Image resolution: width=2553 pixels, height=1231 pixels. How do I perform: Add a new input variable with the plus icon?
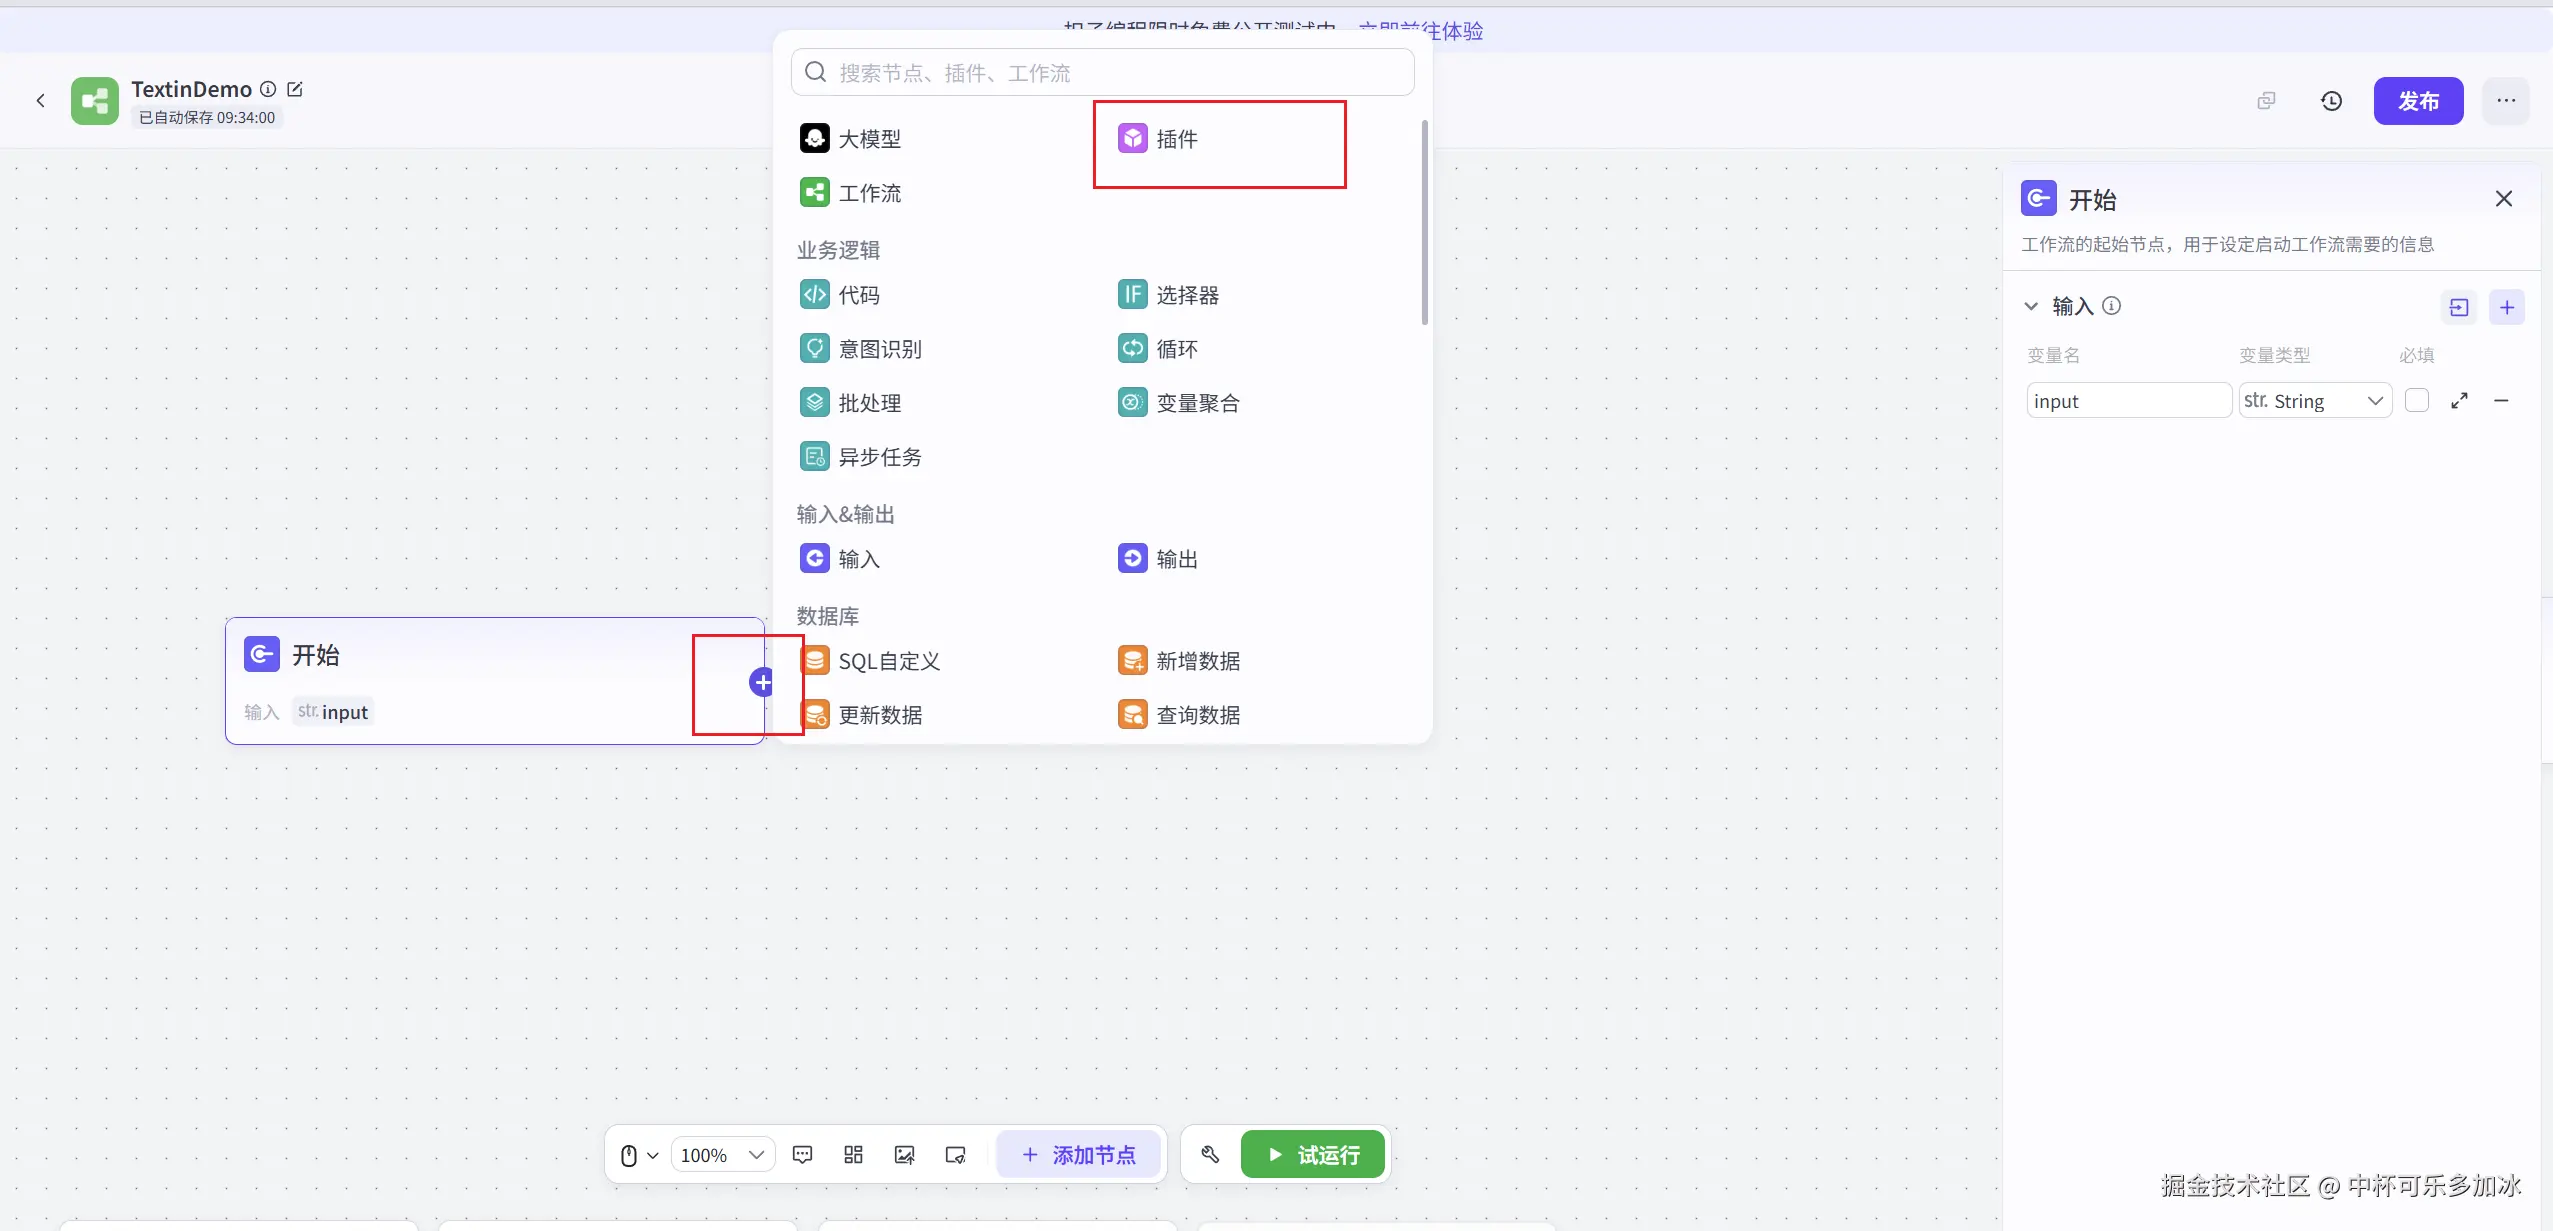[2506, 307]
